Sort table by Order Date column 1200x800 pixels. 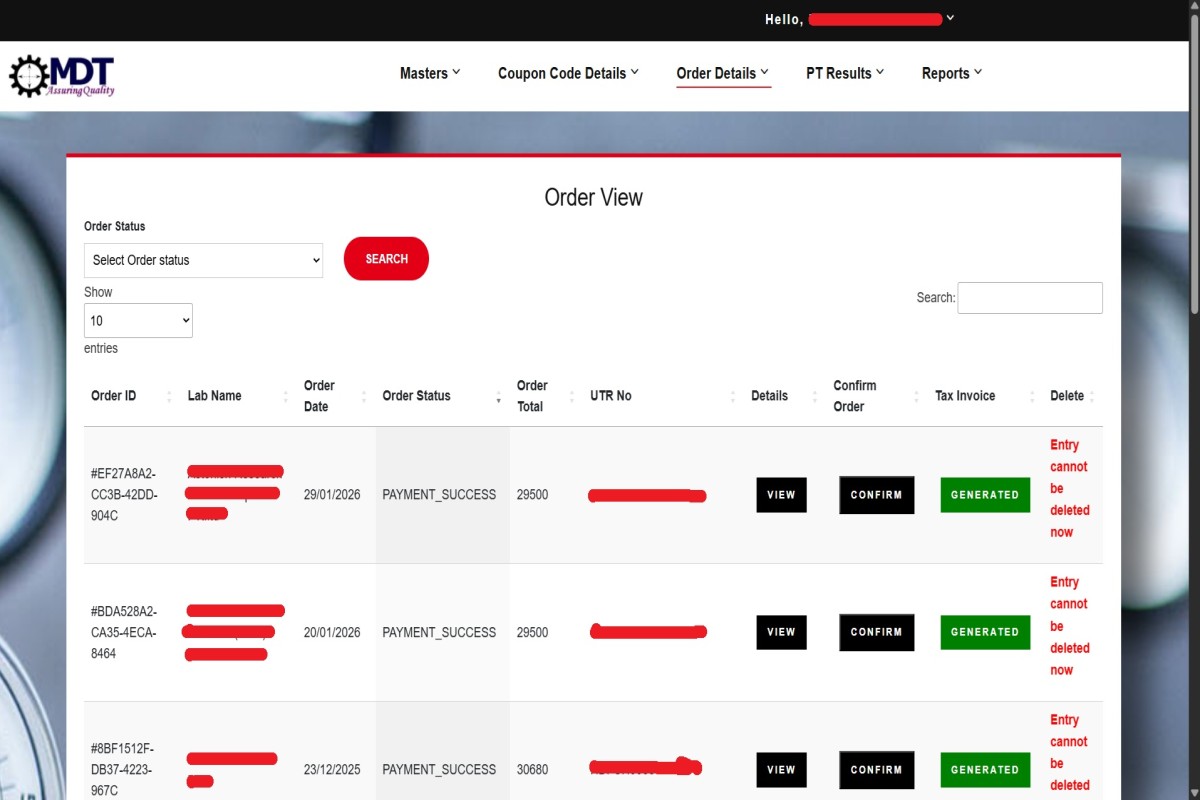coord(319,396)
